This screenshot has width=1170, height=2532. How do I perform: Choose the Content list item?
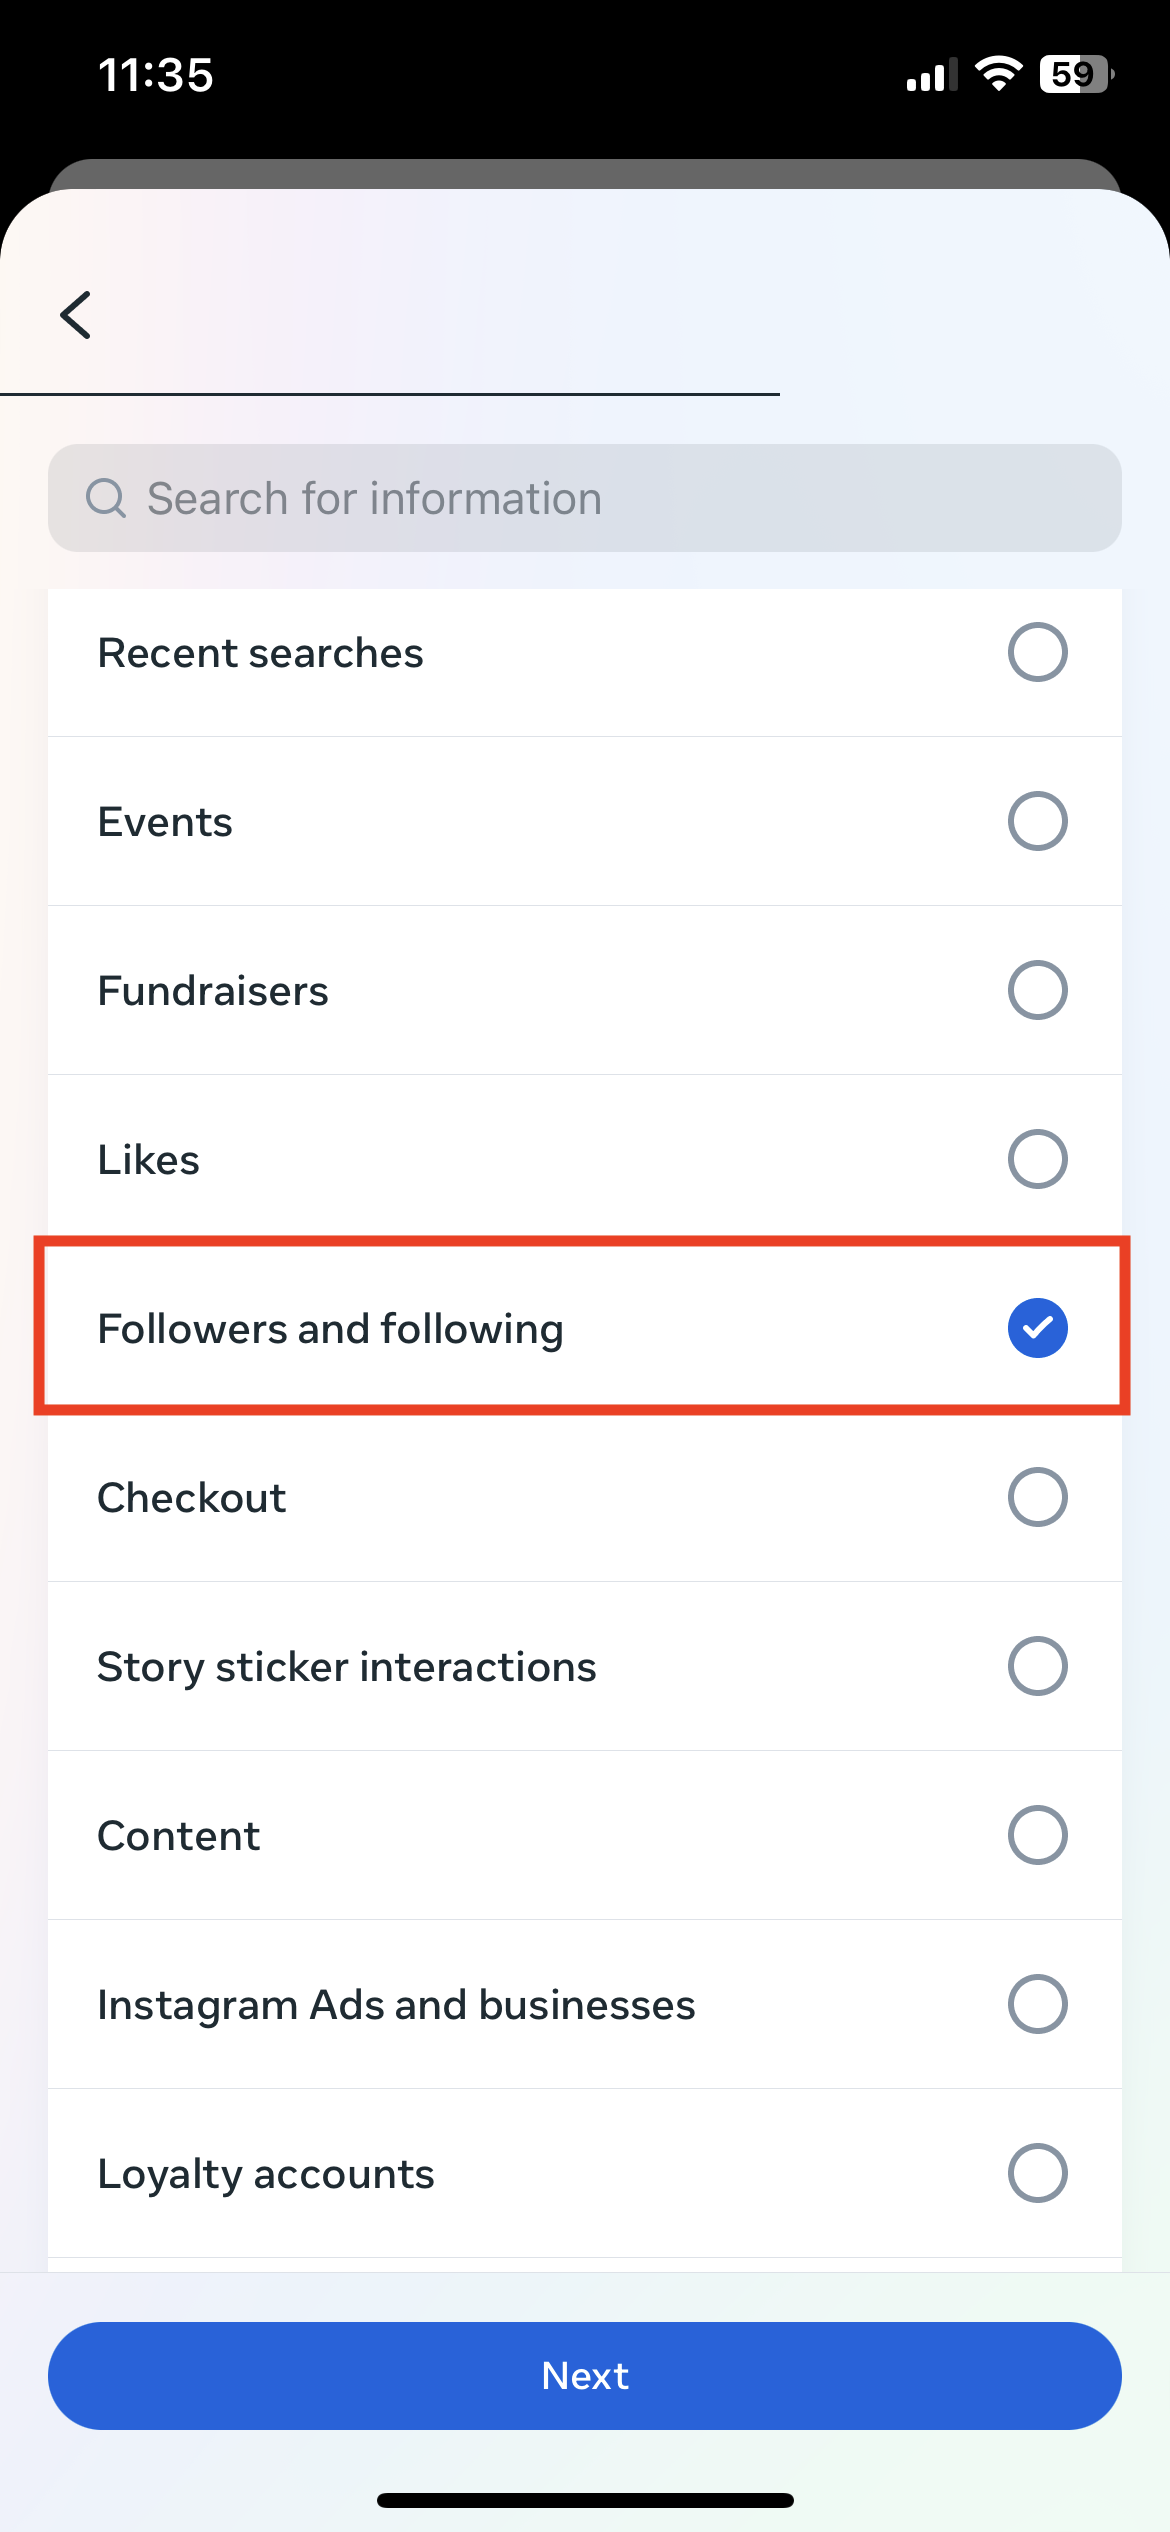pos(180,1836)
